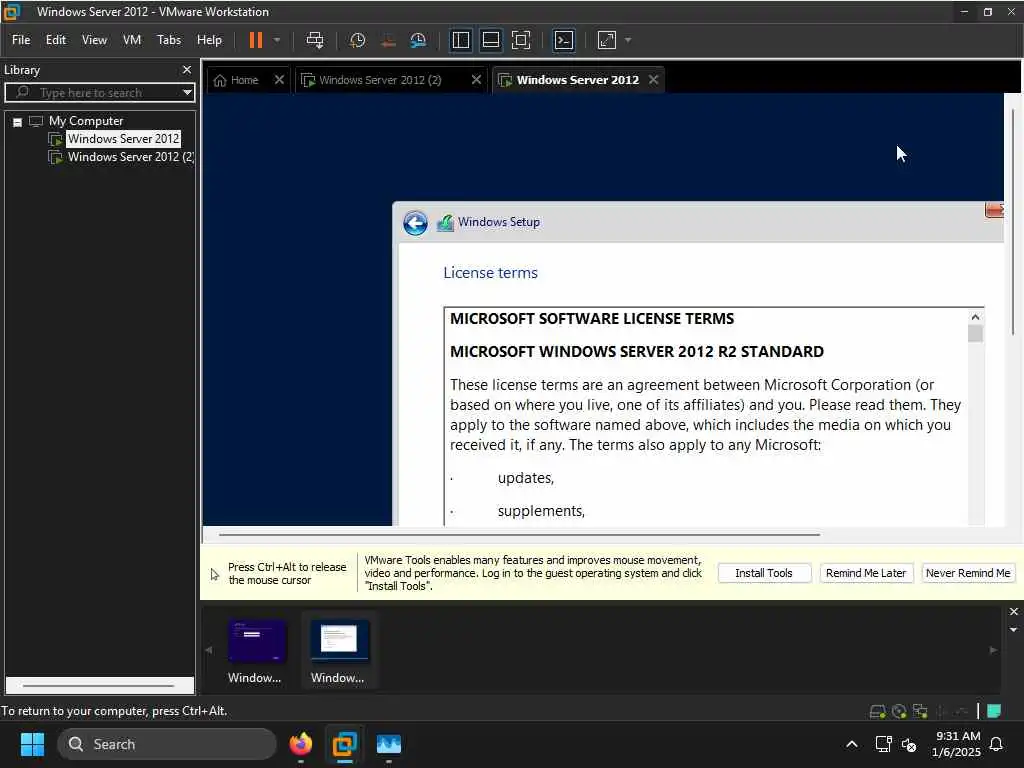Toggle the console view button
1024x768 pixels.
pos(564,40)
